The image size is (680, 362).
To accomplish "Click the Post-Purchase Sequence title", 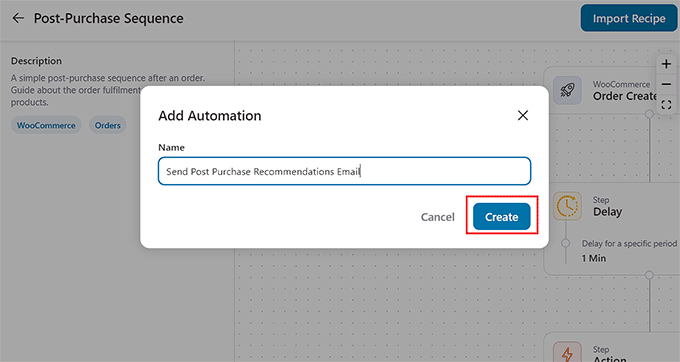I will tap(108, 18).
